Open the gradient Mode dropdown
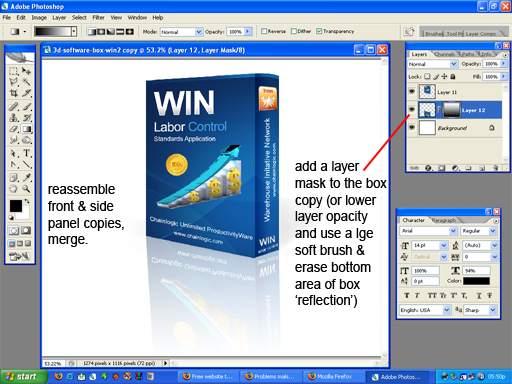The width and height of the screenshot is (512, 384). (x=181, y=32)
